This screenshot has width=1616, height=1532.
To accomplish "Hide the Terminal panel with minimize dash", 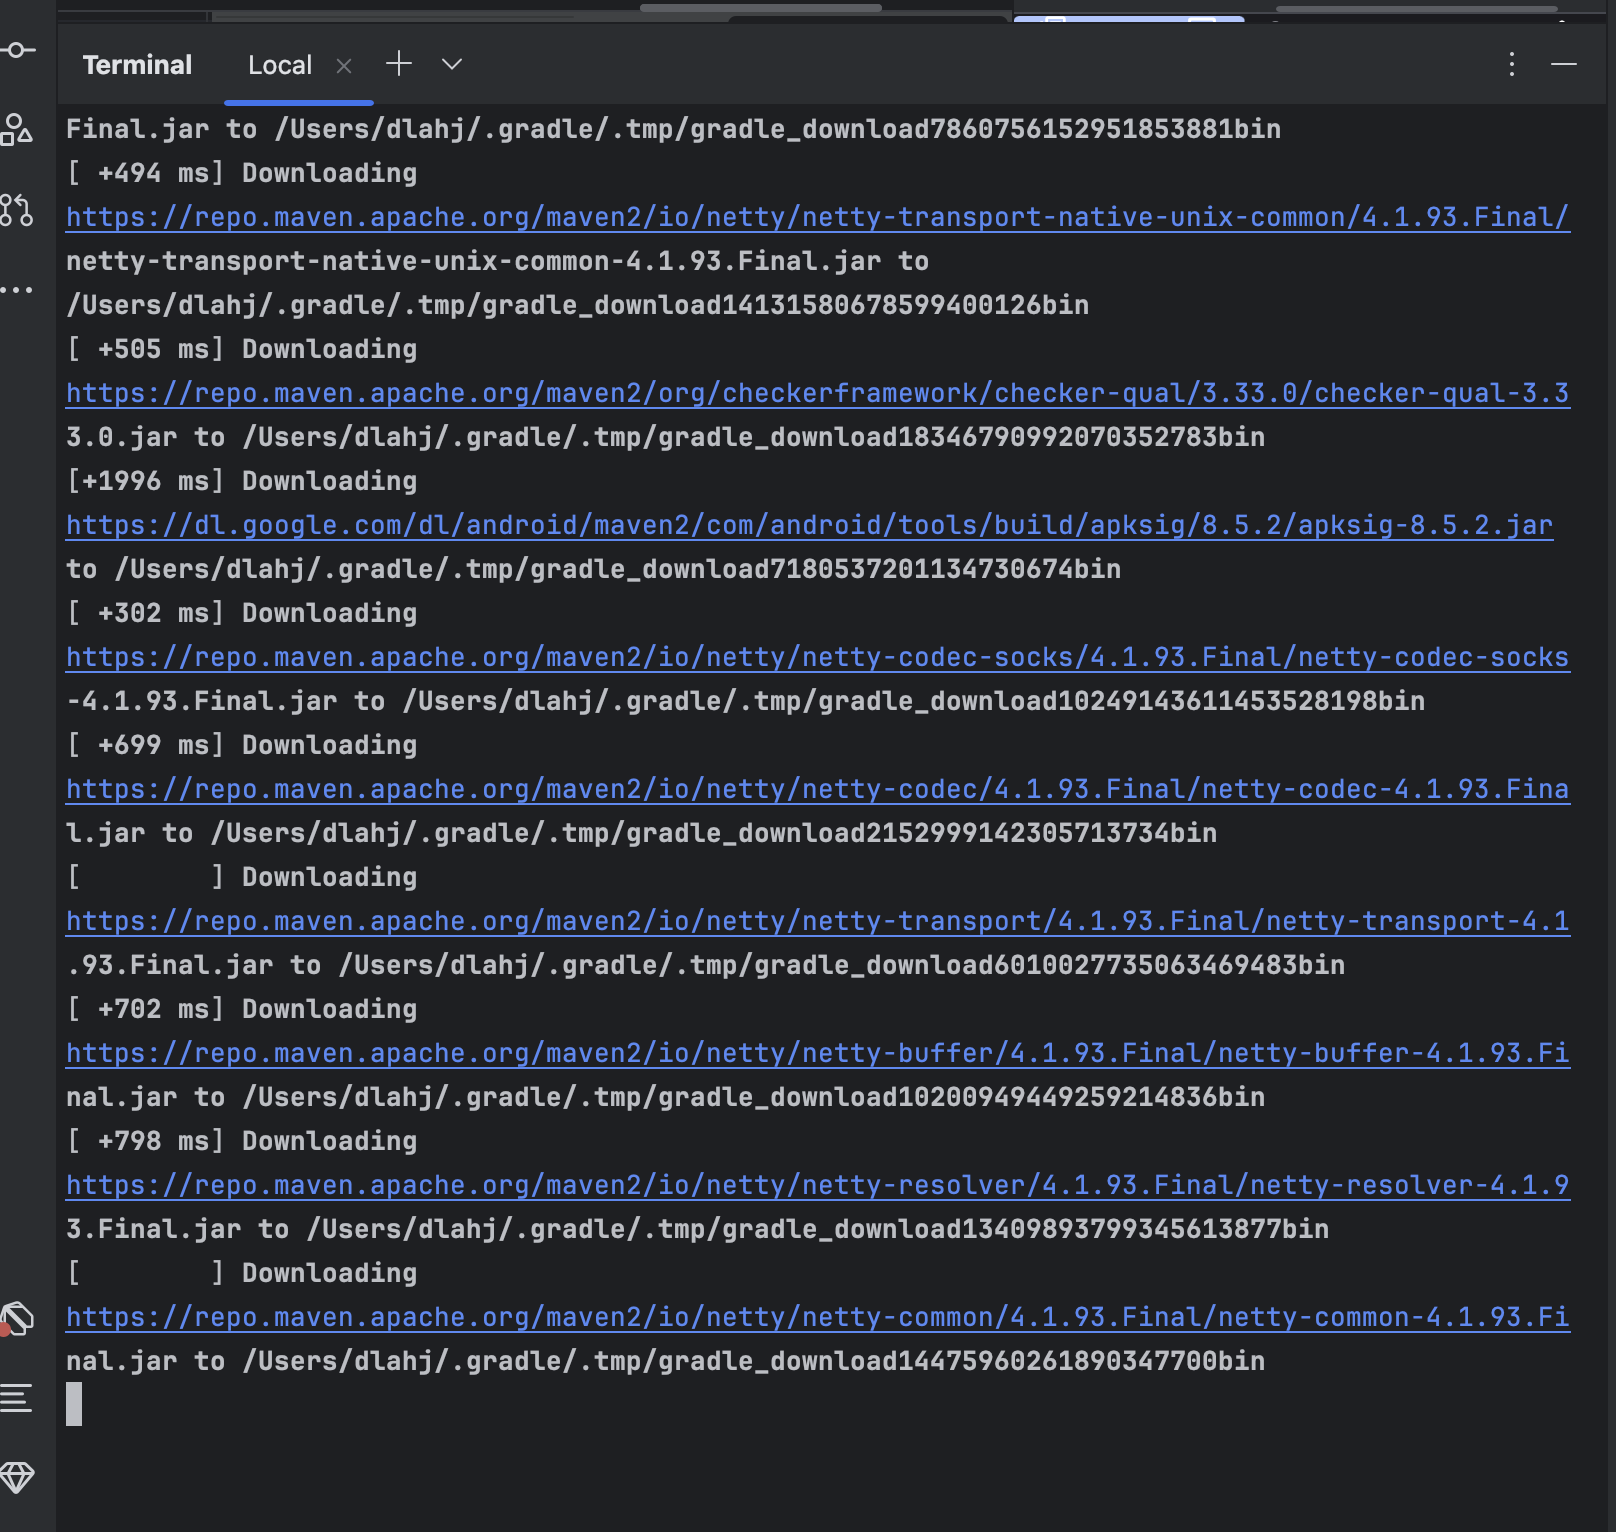I will tap(1564, 65).
